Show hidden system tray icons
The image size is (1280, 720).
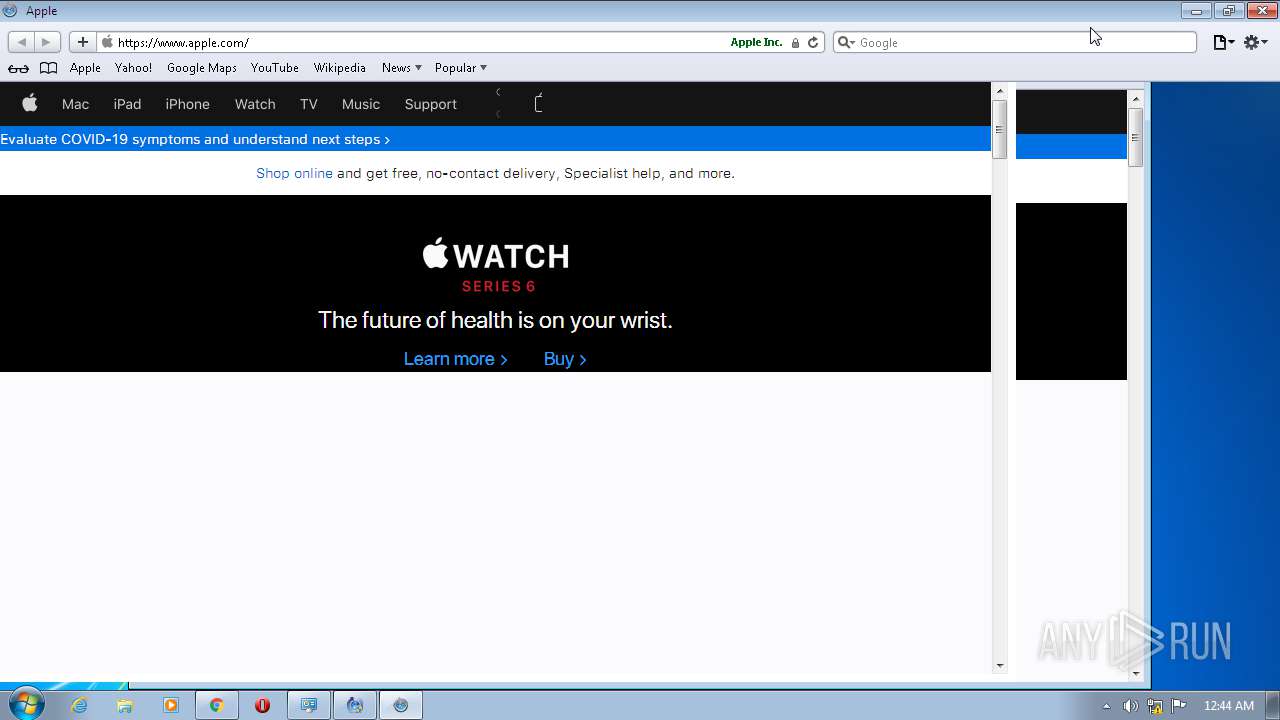point(1106,706)
